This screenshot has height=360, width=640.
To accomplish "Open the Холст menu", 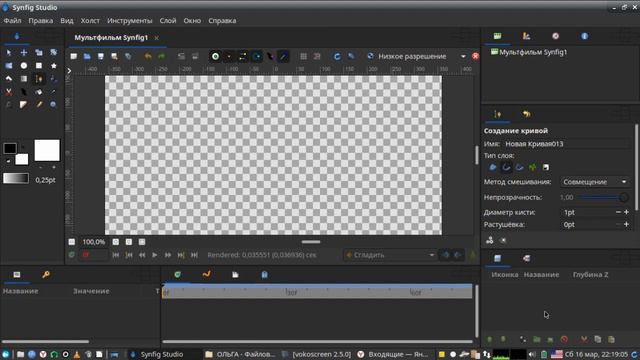I will coord(90,20).
